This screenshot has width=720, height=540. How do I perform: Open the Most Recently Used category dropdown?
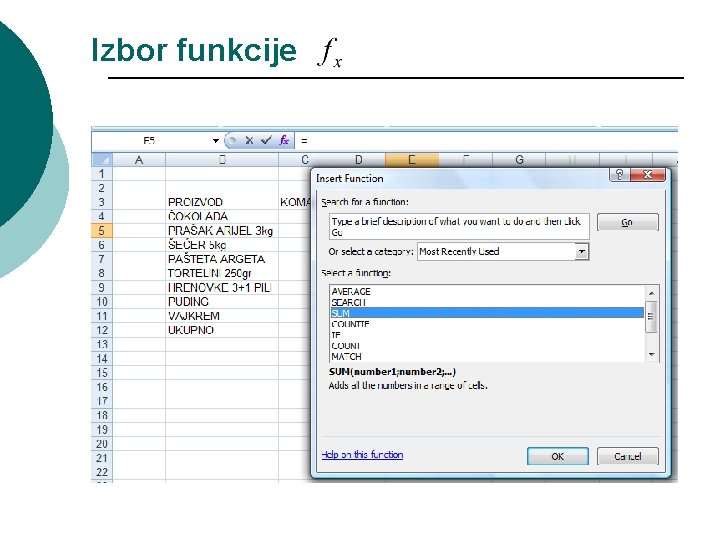click(581, 252)
